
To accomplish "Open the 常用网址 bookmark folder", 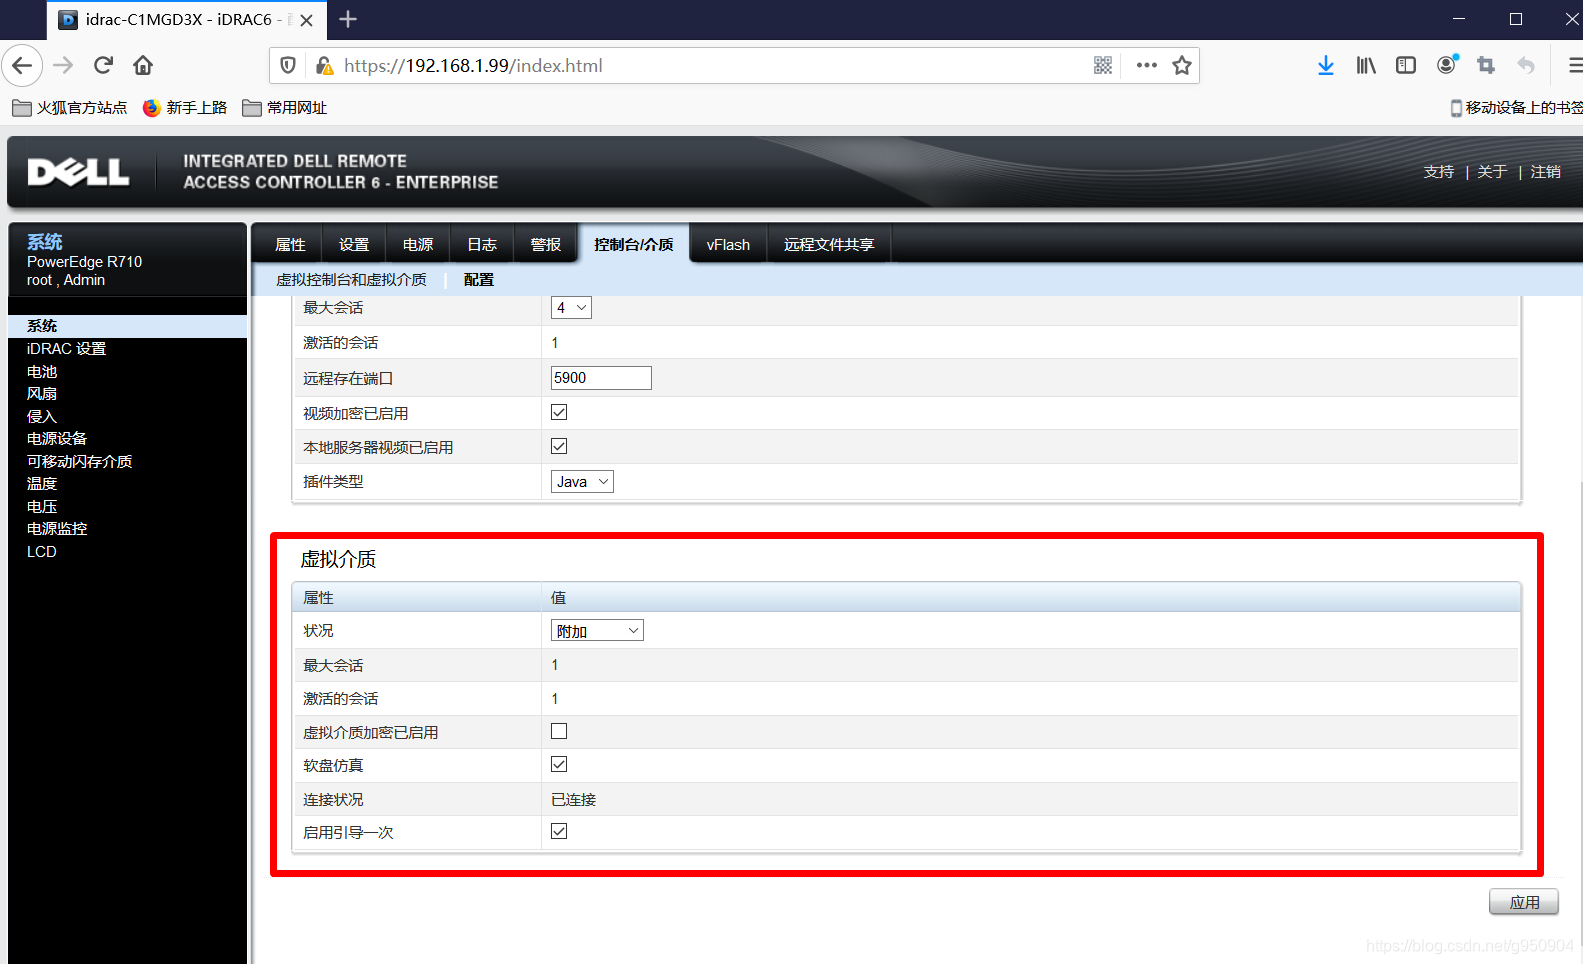I will [x=285, y=108].
